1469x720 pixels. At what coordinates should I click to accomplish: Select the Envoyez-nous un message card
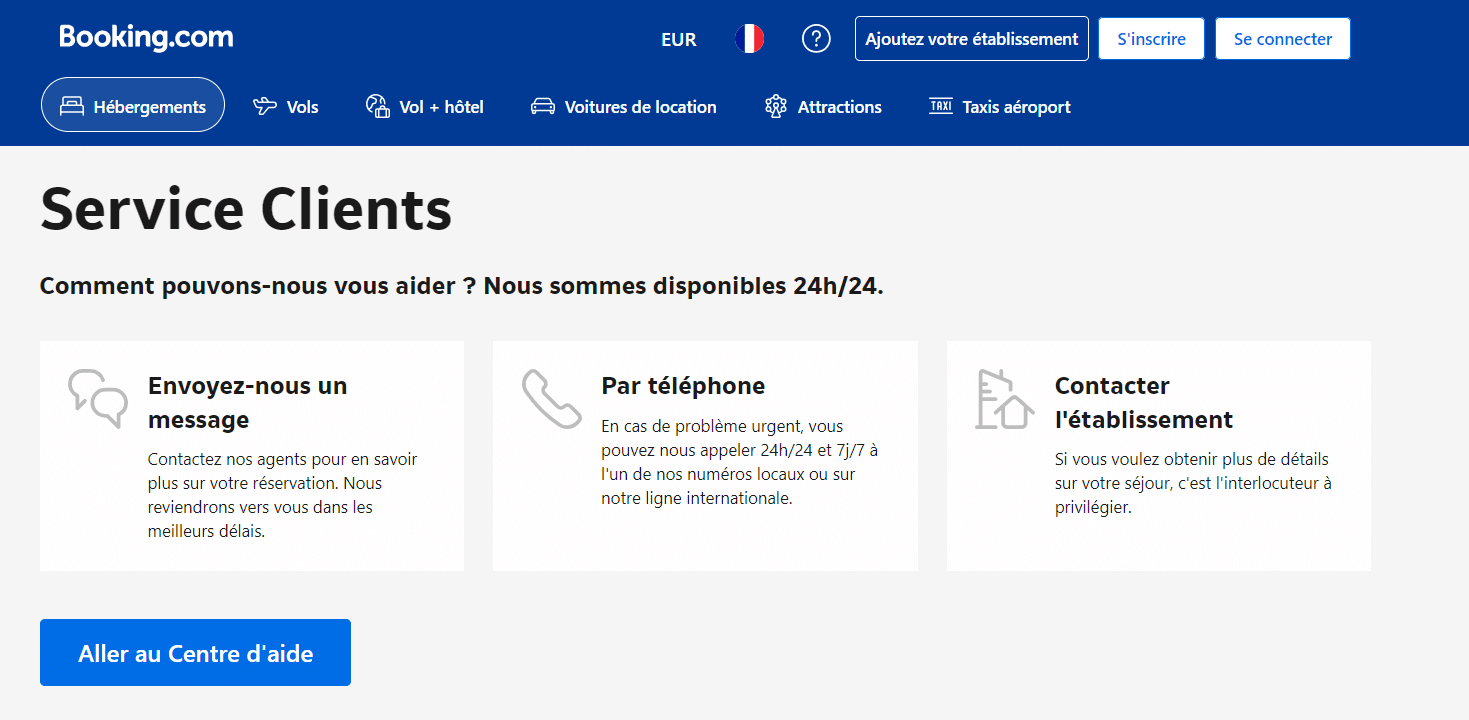pyautogui.click(x=251, y=455)
